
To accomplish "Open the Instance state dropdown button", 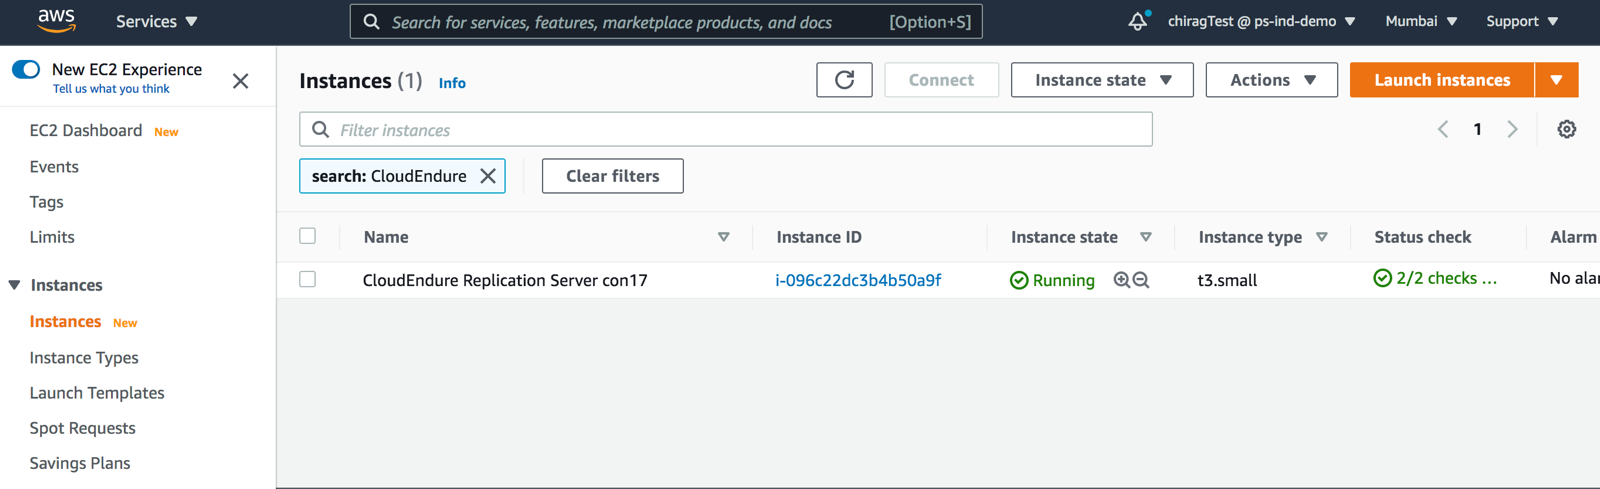I will tap(1102, 80).
